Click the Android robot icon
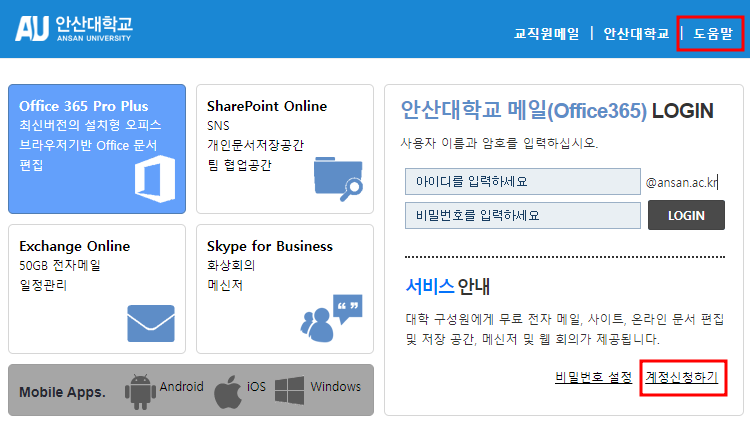The image size is (750, 427). (140, 392)
